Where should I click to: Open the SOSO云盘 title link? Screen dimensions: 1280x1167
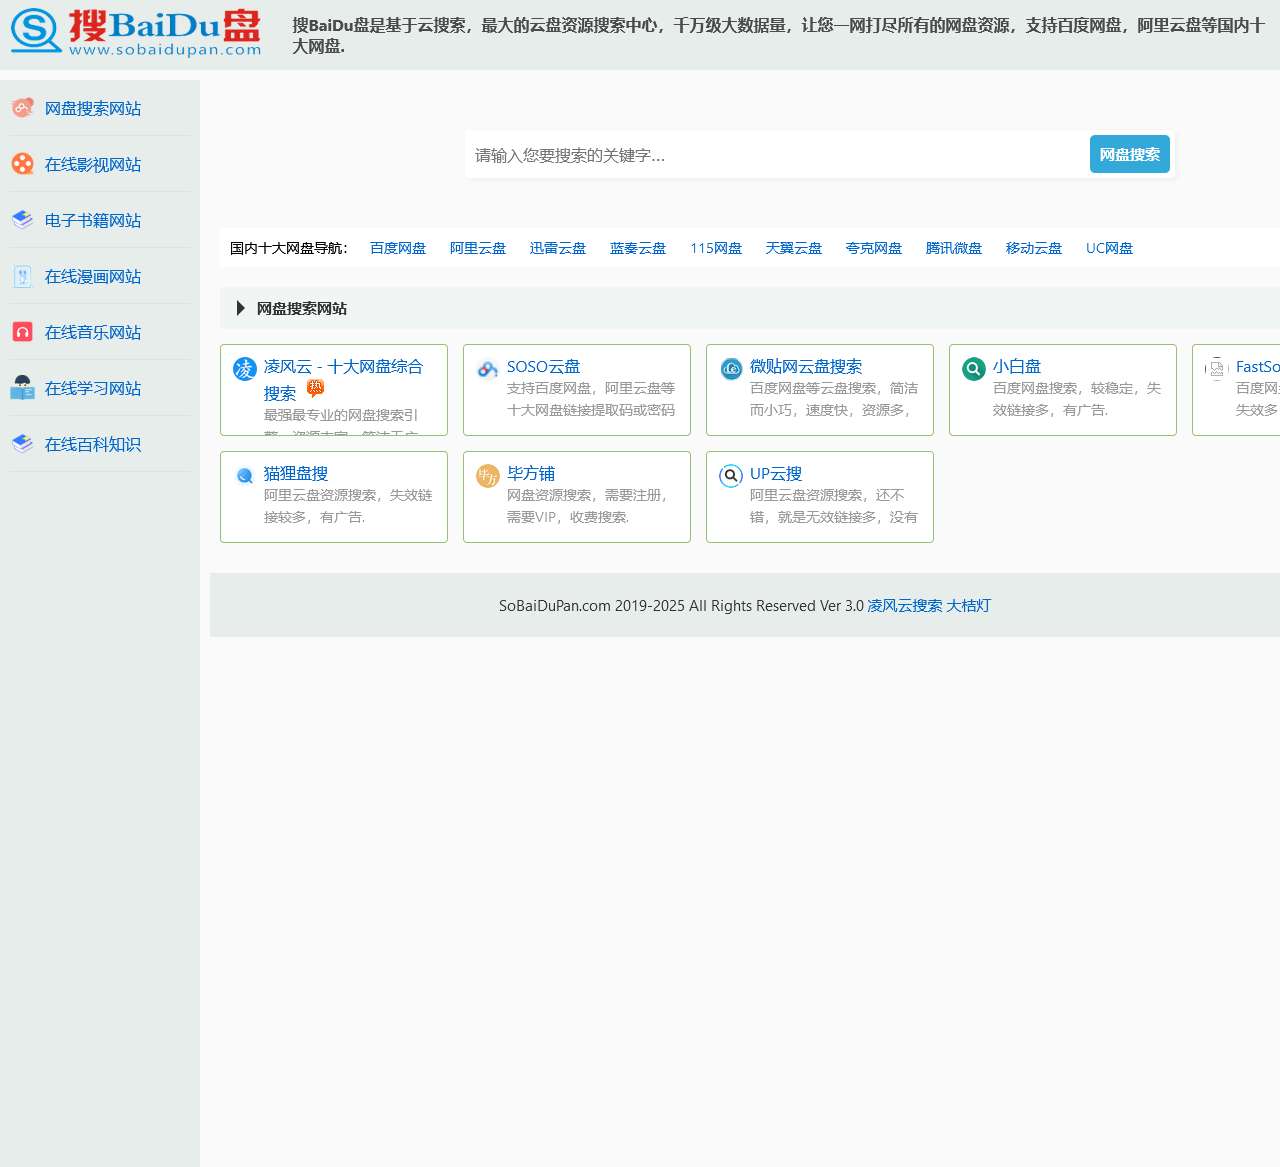(543, 367)
